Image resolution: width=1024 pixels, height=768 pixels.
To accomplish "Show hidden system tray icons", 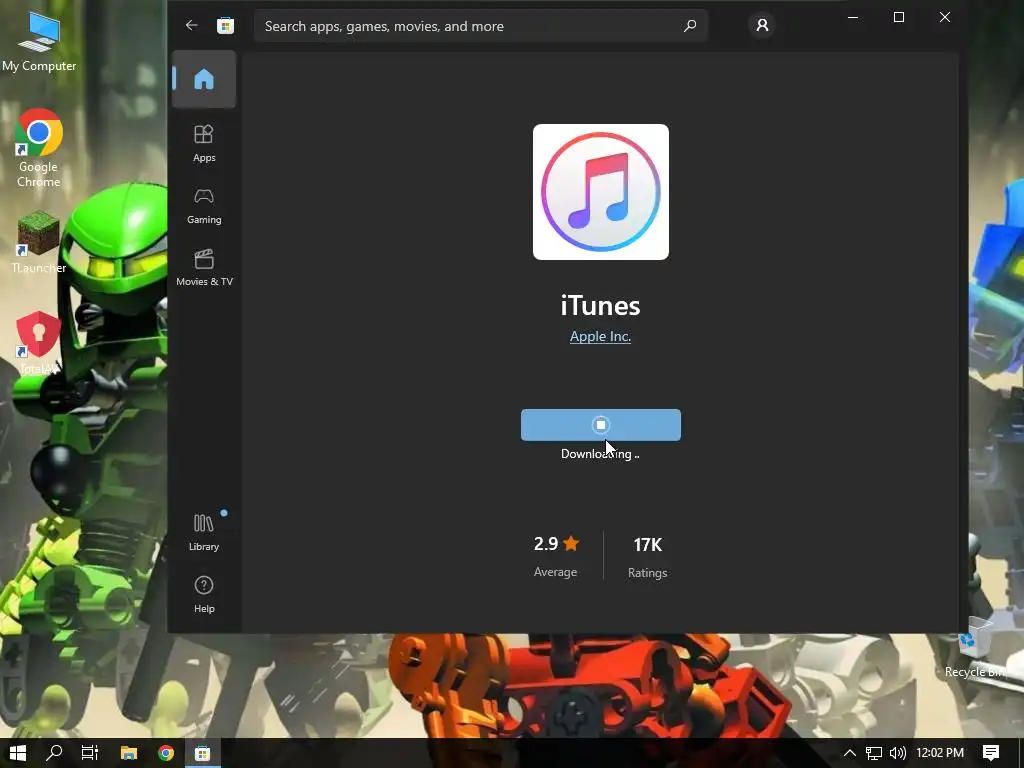I will tap(850, 753).
